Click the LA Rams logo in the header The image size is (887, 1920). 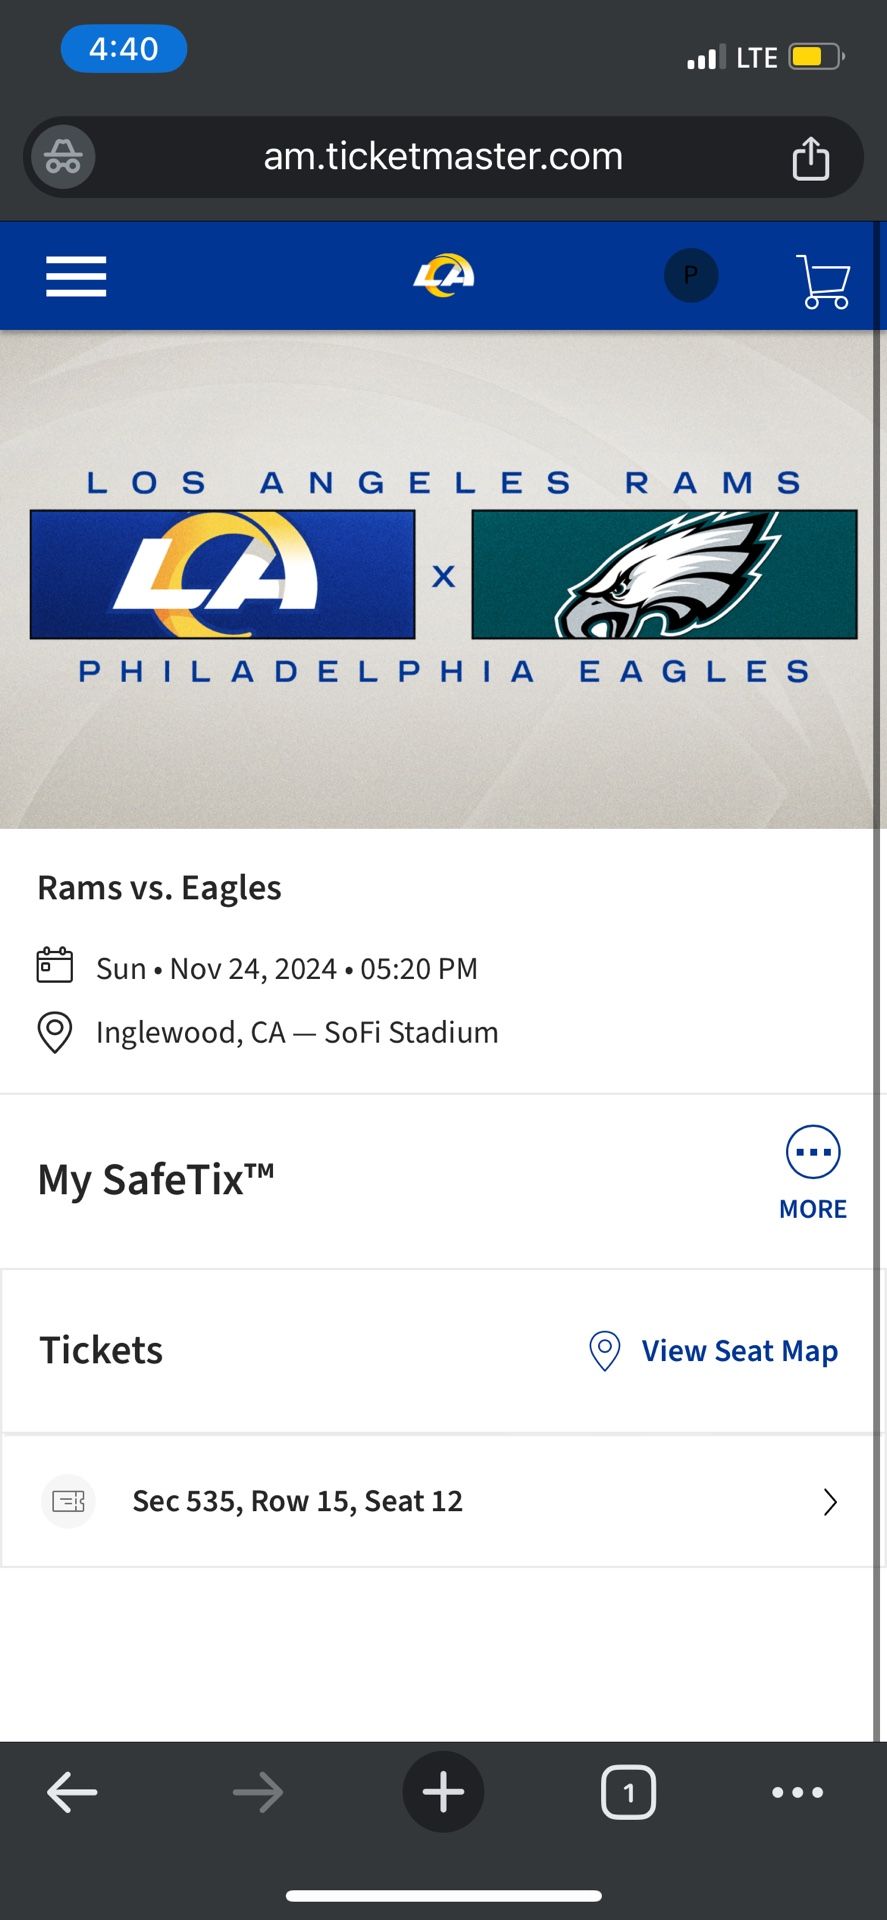(443, 275)
